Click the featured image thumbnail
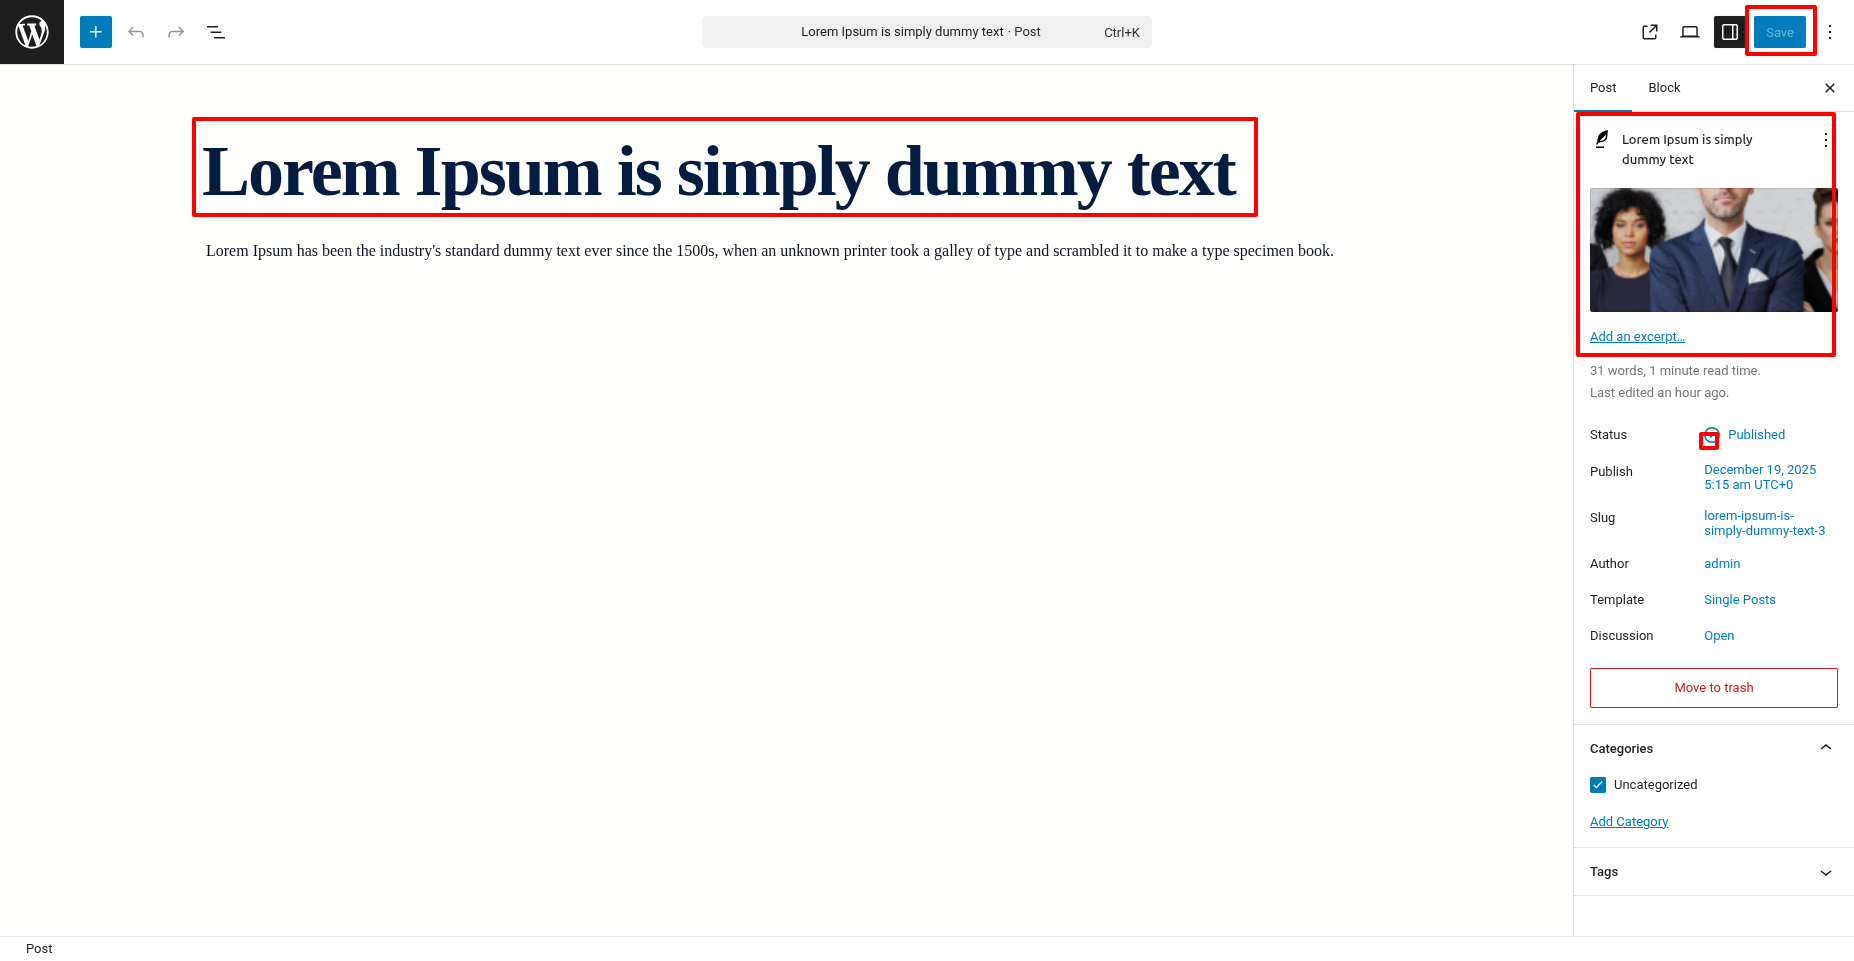 coord(1712,250)
